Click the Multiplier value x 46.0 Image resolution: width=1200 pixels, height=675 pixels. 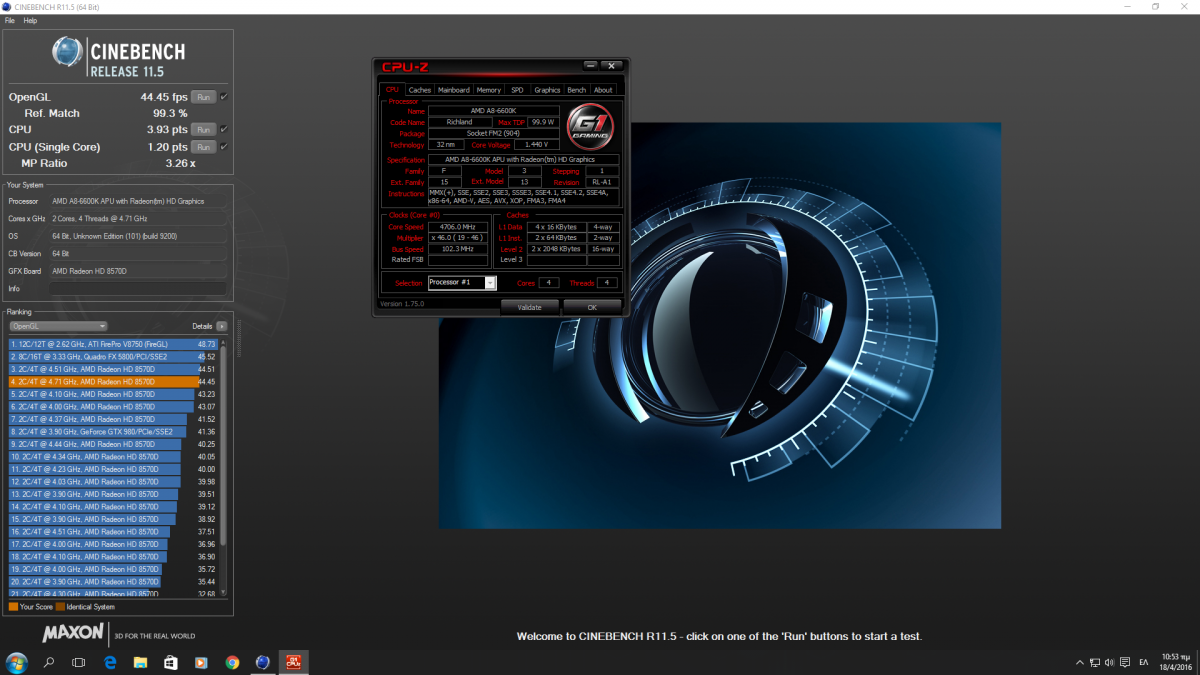pos(456,238)
